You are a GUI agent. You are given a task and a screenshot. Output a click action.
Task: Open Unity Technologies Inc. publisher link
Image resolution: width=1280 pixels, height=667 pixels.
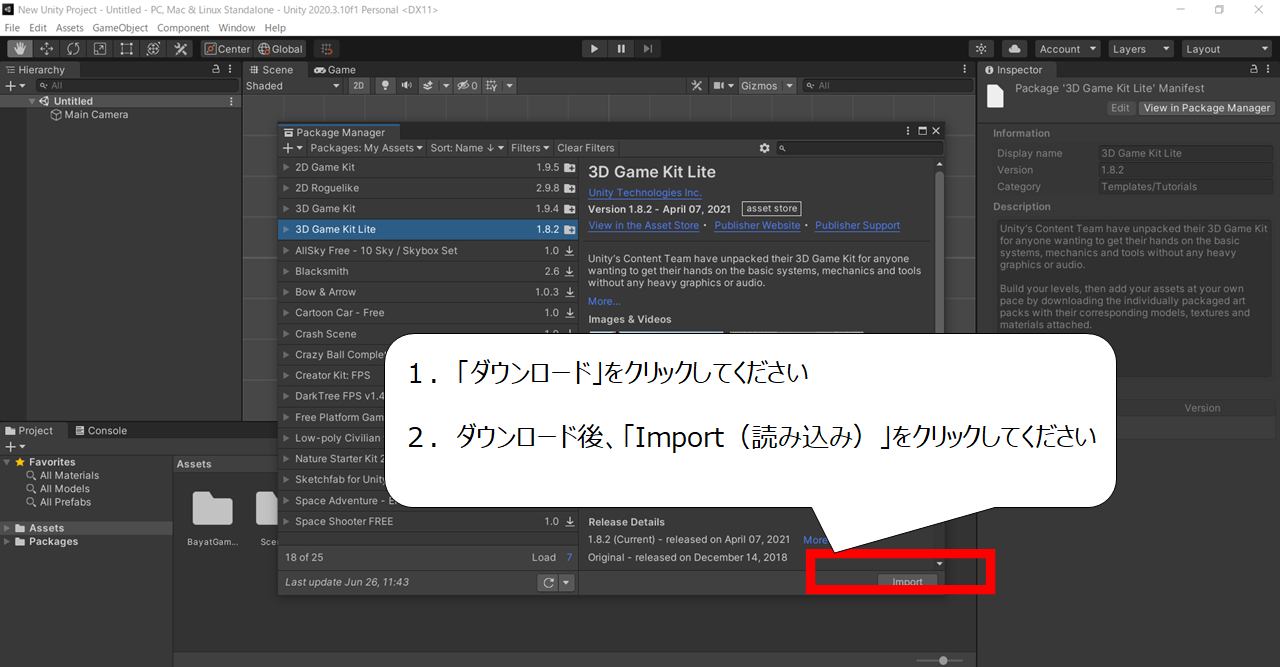click(645, 193)
